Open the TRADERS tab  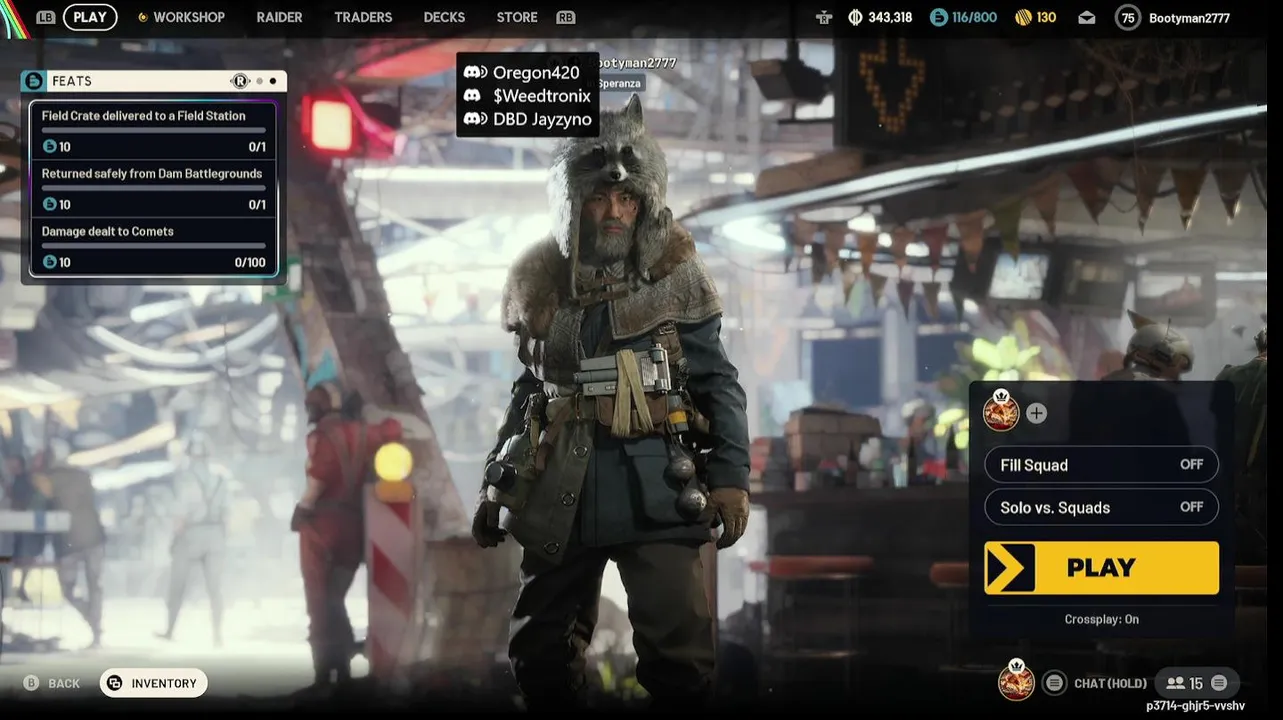(x=363, y=17)
